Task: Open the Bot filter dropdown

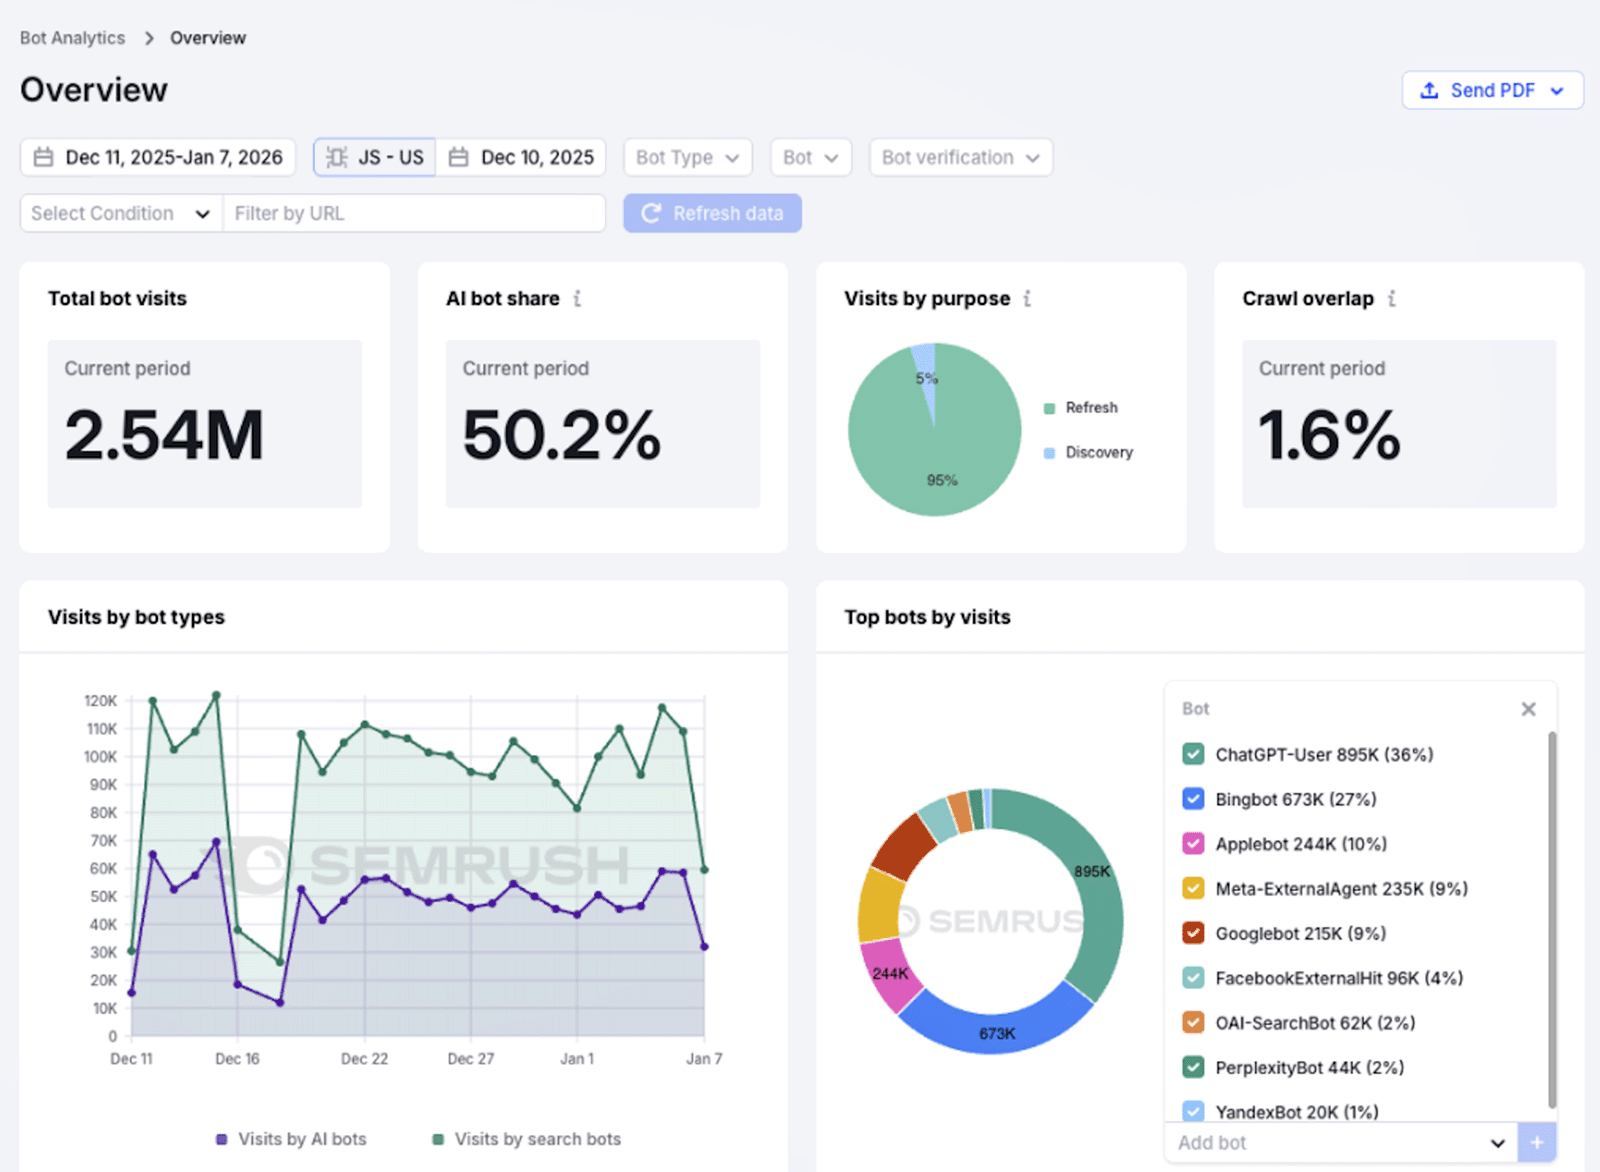Action: tap(810, 157)
